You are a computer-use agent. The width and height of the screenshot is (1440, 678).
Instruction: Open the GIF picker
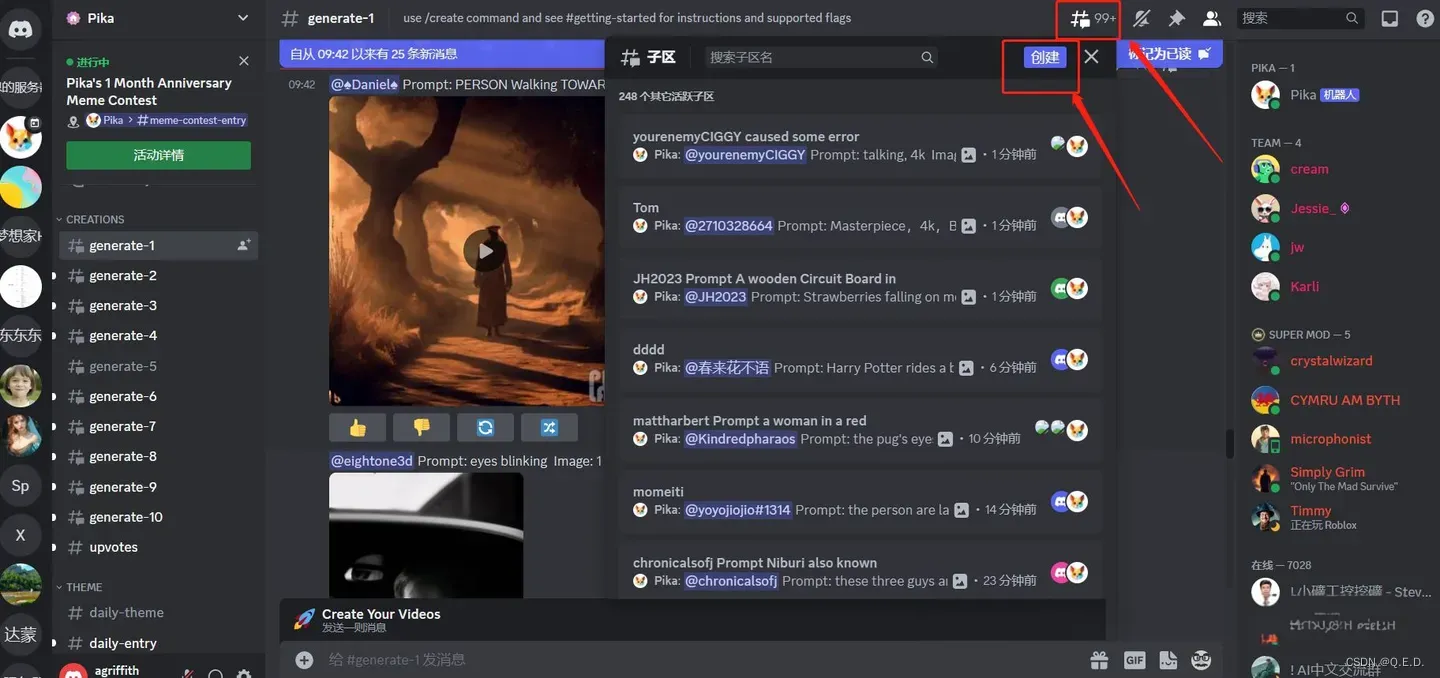[1134, 660]
